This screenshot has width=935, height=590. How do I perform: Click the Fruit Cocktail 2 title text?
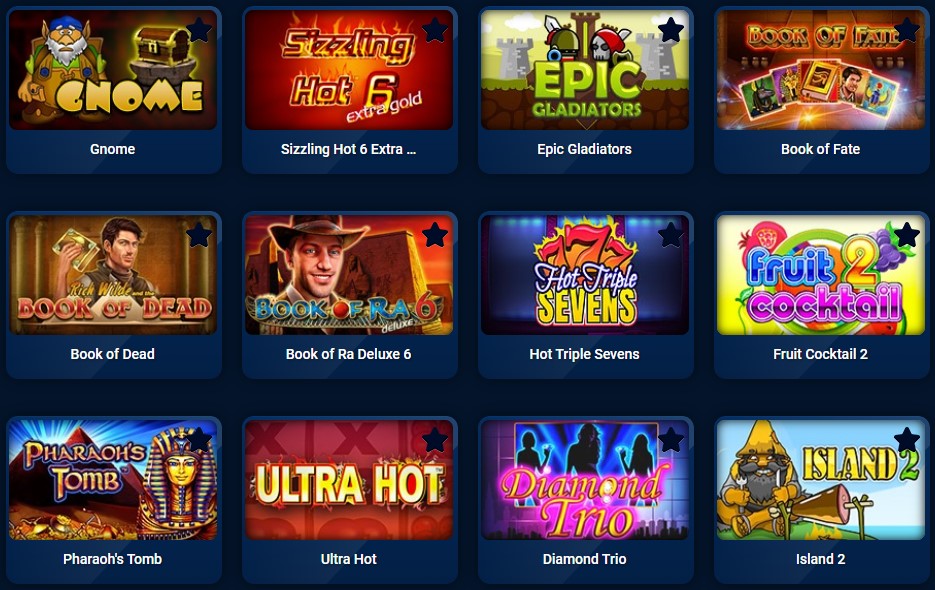pyautogui.click(x=821, y=354)
